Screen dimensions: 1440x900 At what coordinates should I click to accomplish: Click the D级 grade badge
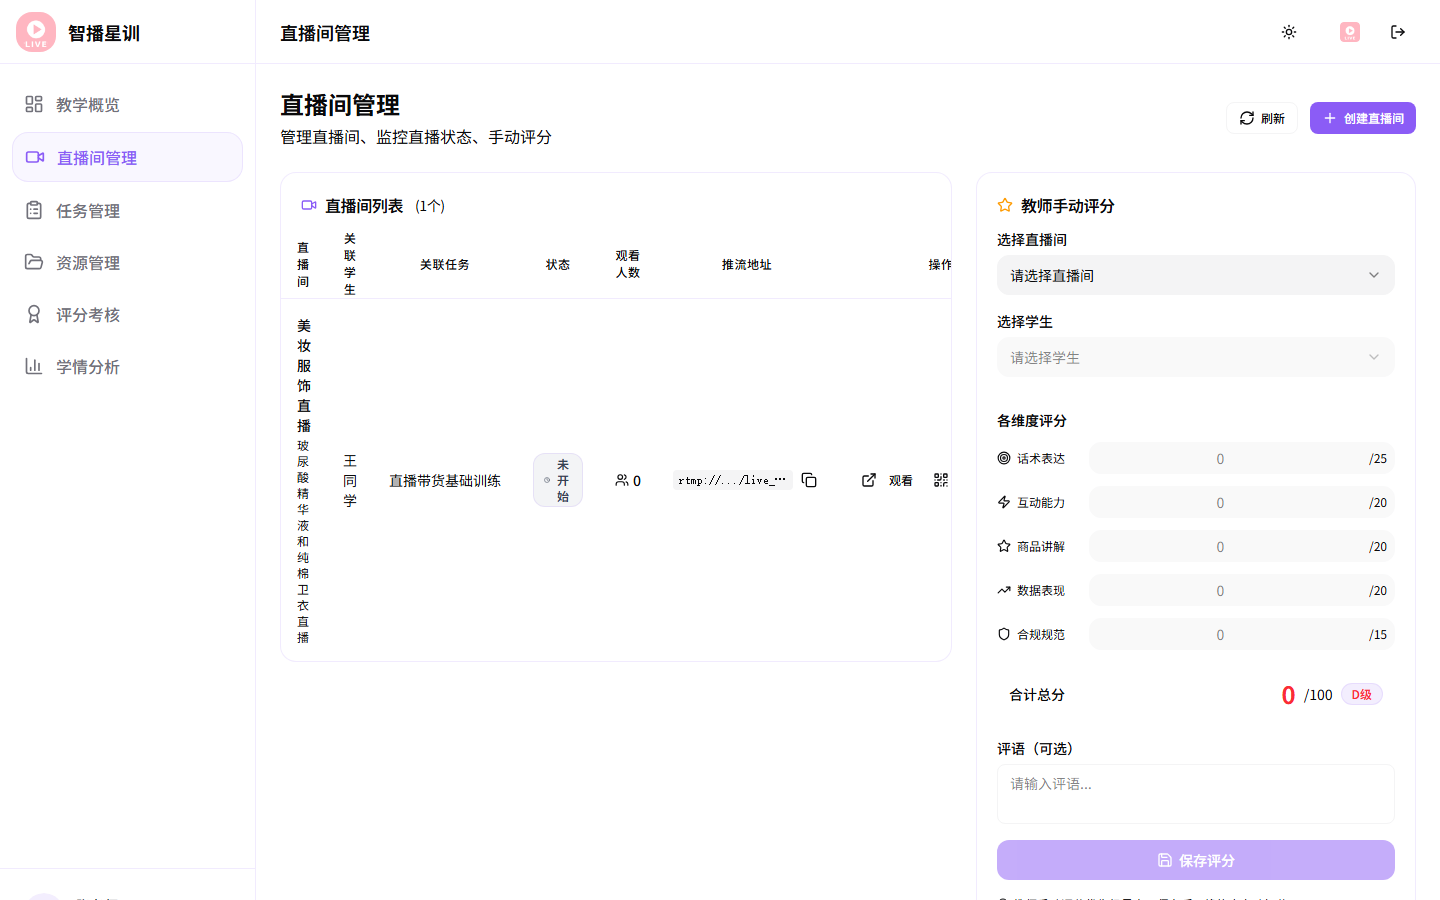point(1361,694)
